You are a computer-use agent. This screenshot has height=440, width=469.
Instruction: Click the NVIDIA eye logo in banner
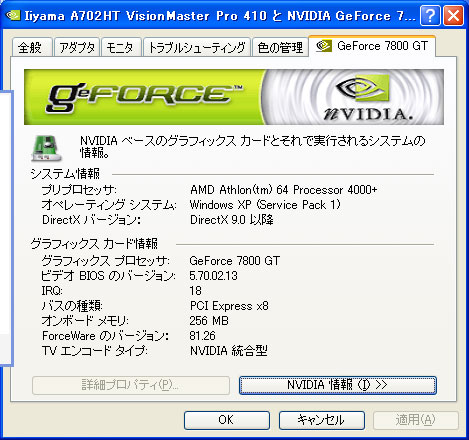363,88
